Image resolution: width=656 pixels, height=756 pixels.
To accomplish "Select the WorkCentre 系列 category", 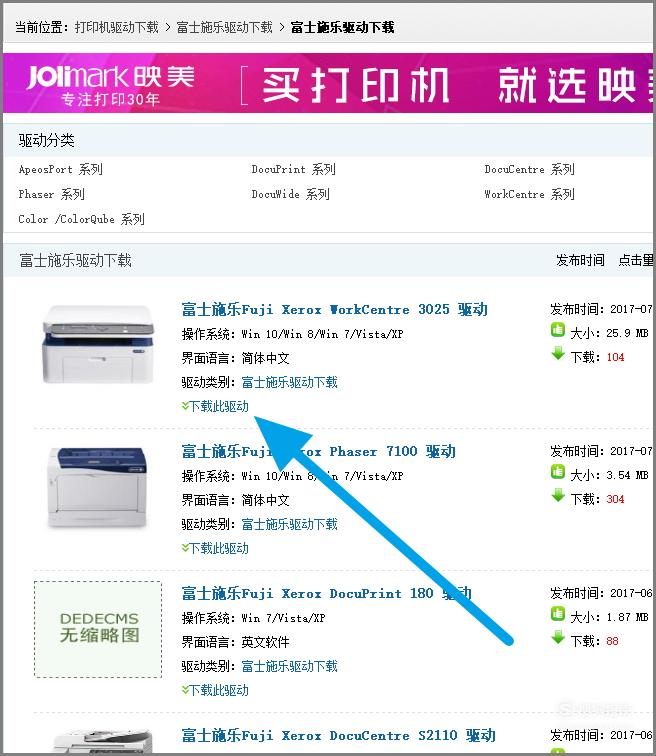I will pyautogui.click(x=529, y=194).
